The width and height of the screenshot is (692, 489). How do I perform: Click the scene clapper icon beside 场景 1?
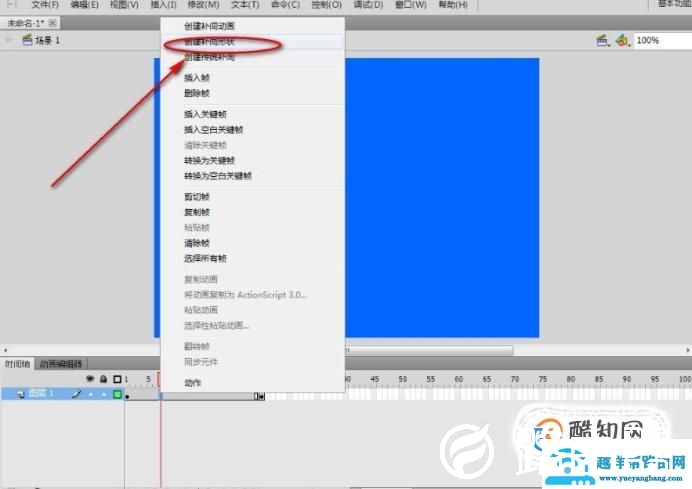click(x=27, y=40)
